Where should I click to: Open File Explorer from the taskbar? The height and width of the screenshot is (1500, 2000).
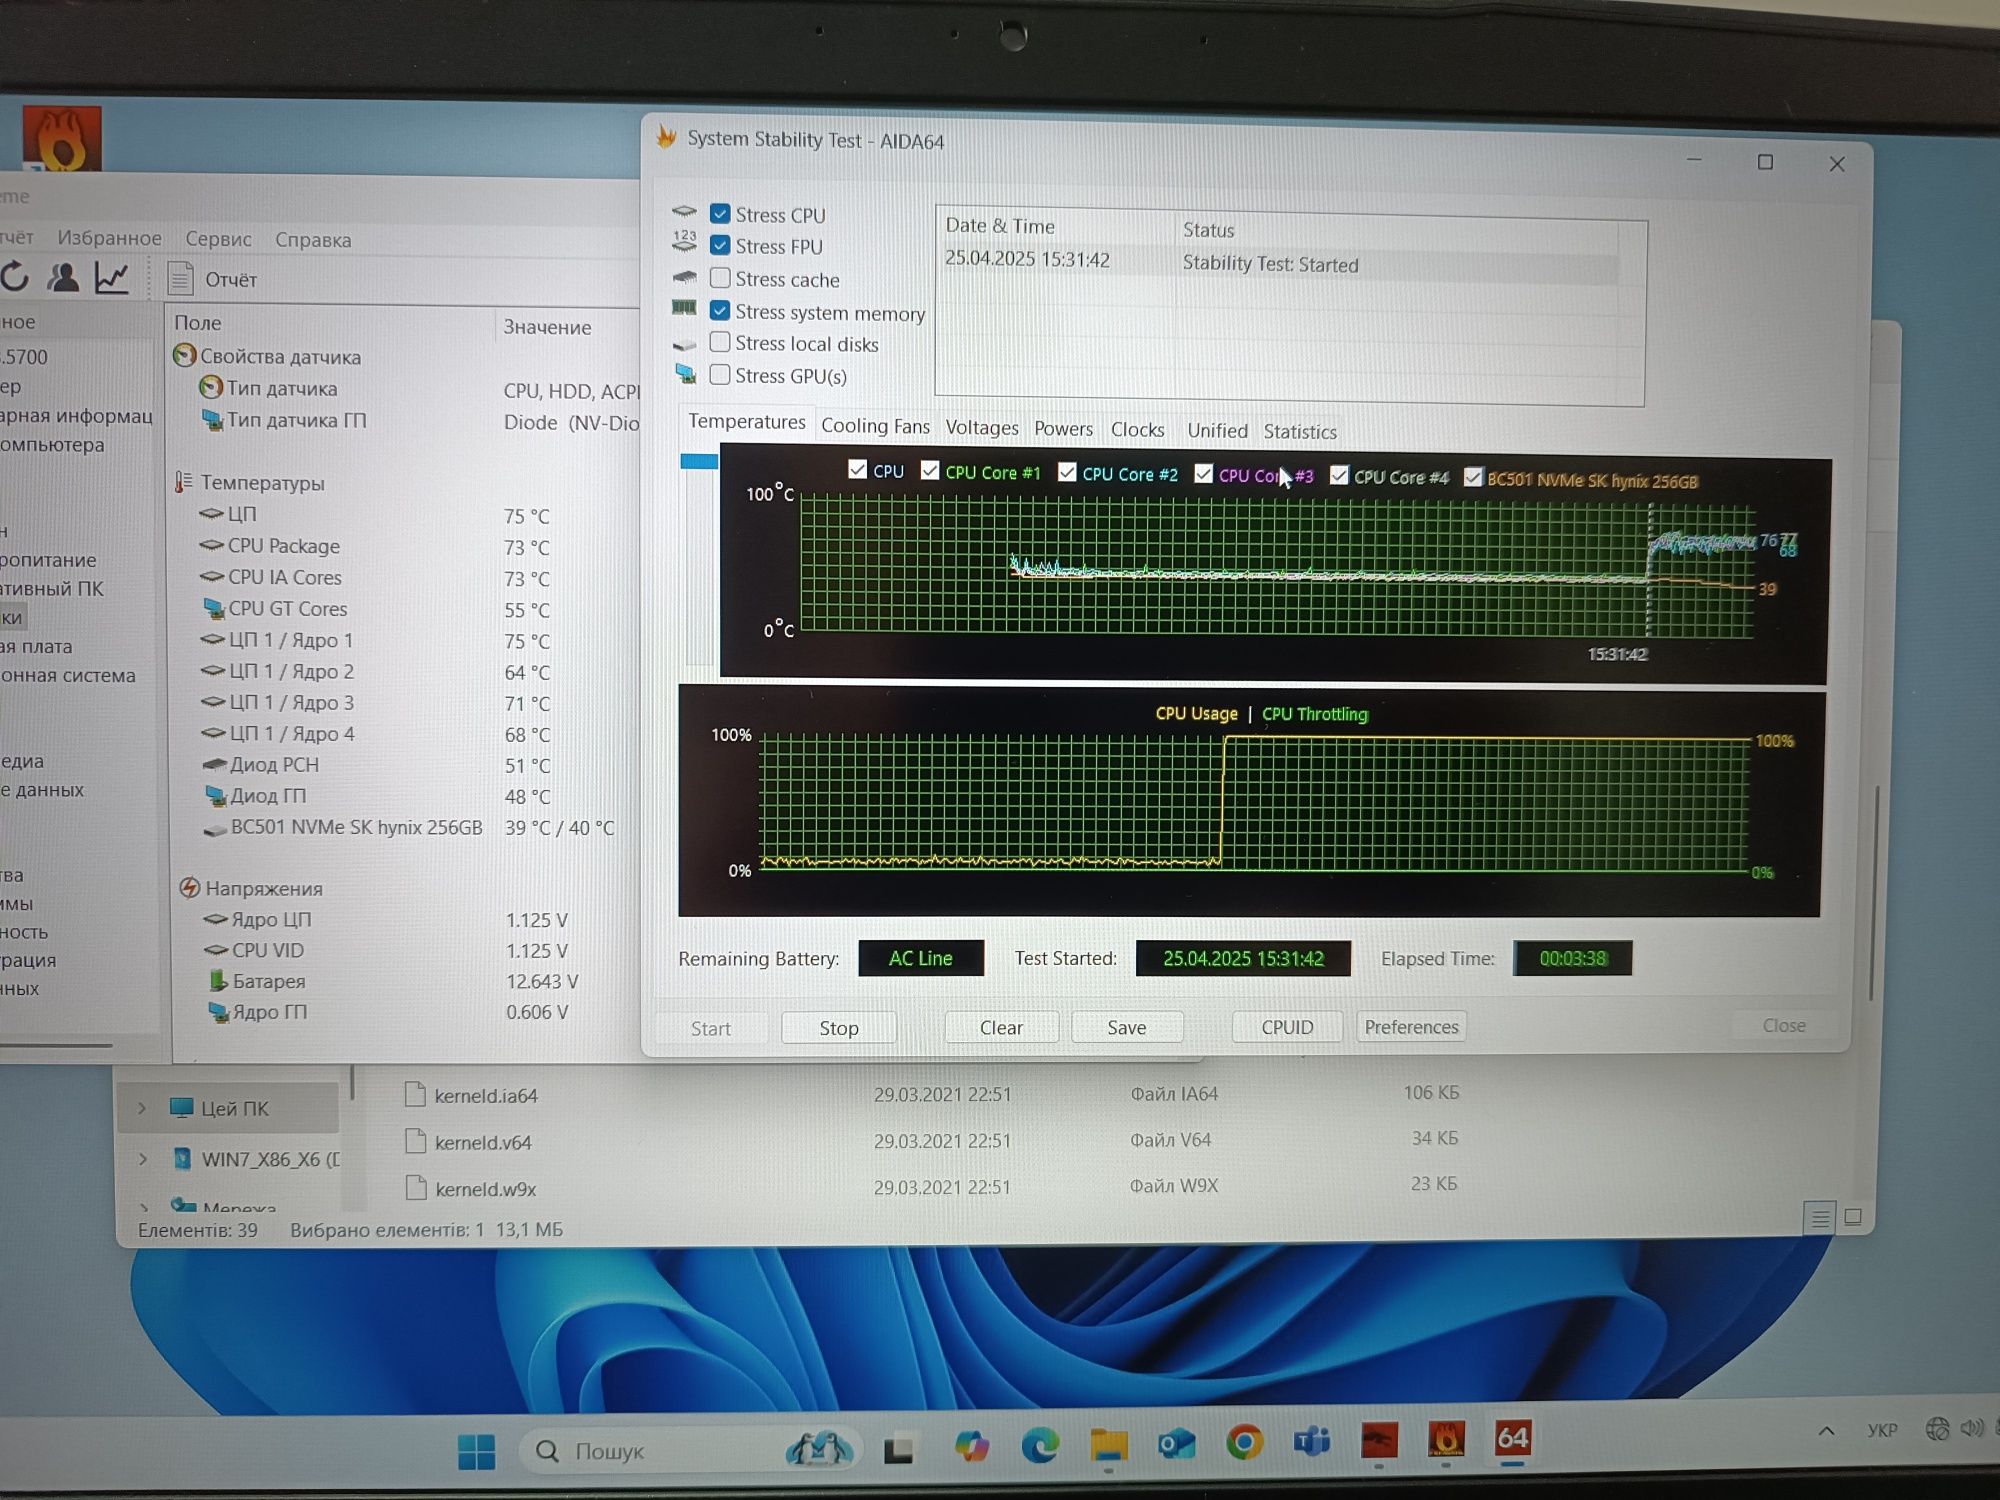1108,1445
